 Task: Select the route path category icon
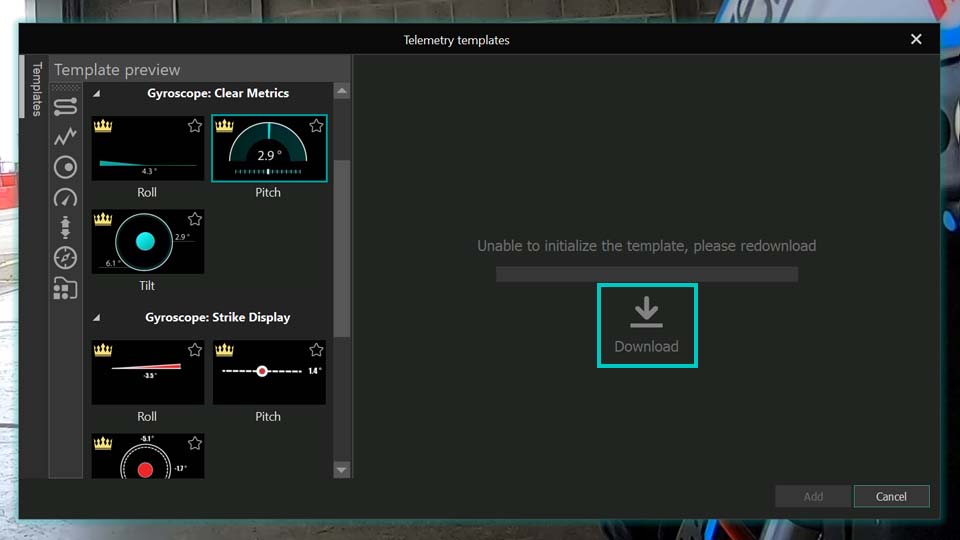pyautogui.click(x=65, y=106)
